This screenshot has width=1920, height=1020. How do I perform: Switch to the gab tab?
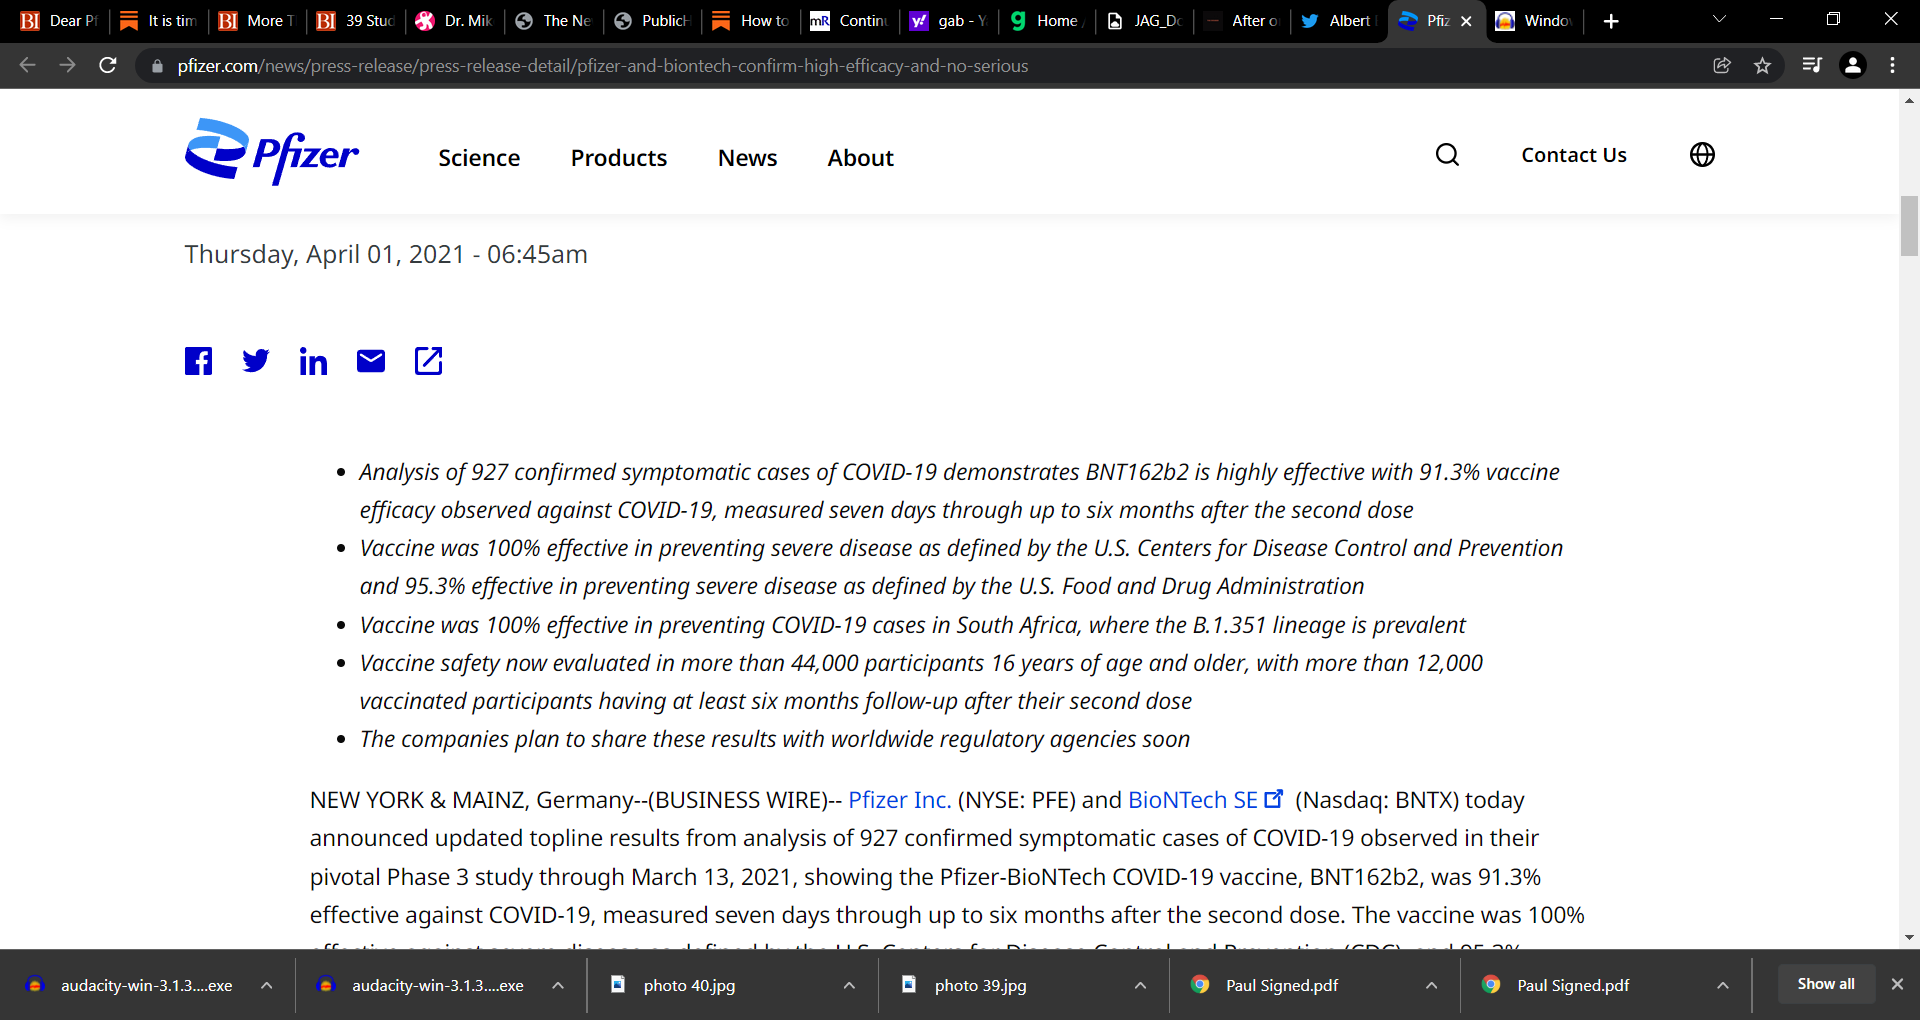click(950, 21)
